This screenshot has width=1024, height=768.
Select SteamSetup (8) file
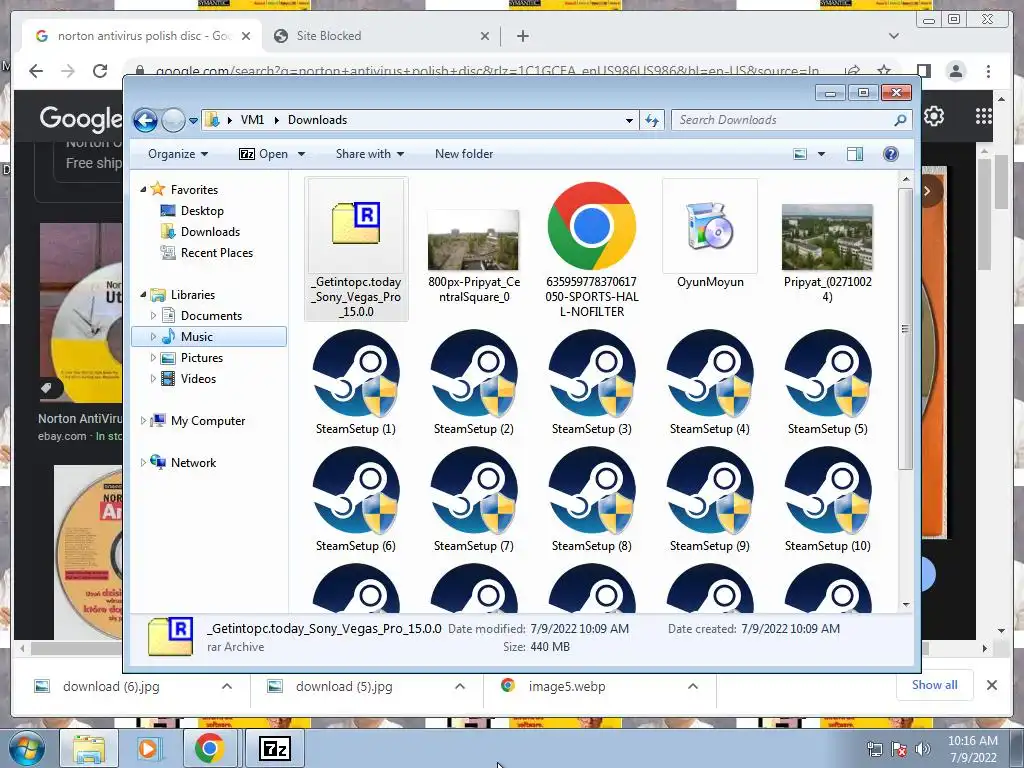[x=592, y=500]
